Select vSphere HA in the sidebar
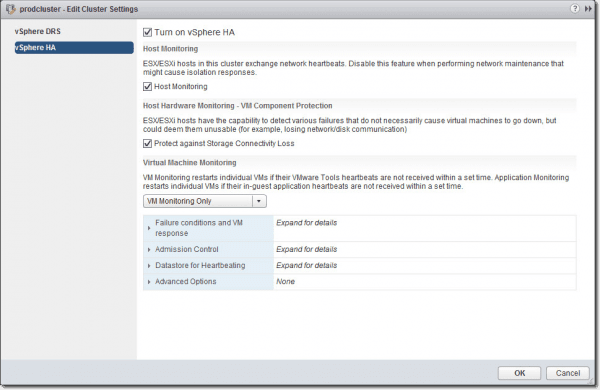600x390 pixels. (74, 47)
